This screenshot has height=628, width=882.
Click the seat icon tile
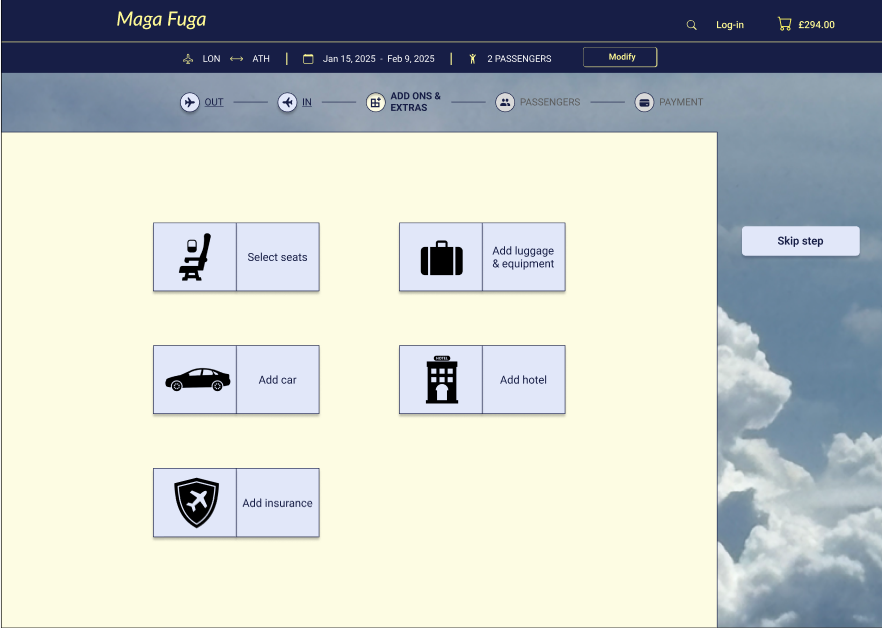point(195,257)
